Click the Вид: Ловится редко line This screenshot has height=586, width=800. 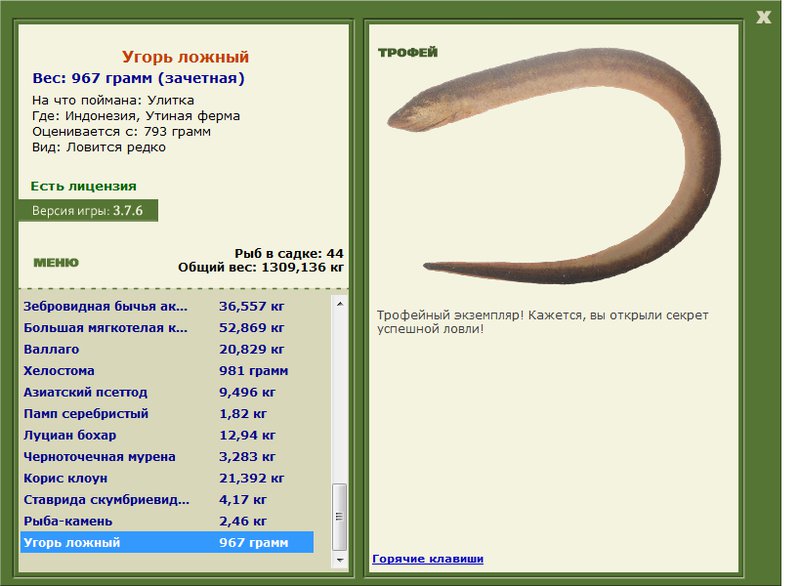[99, 147]
